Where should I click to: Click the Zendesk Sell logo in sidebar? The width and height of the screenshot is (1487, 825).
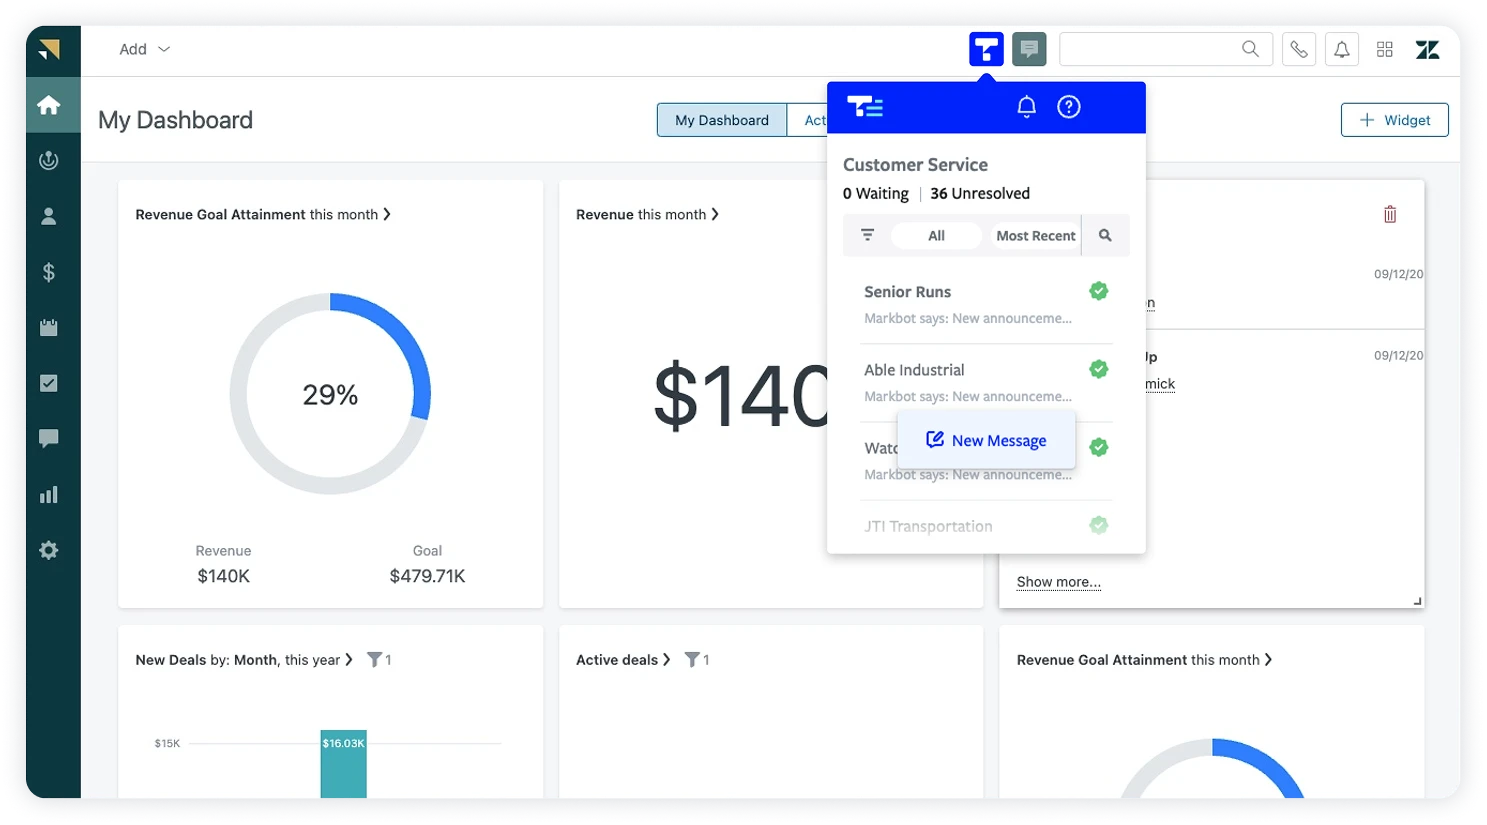pyautogui.click(x=49, y=49)
